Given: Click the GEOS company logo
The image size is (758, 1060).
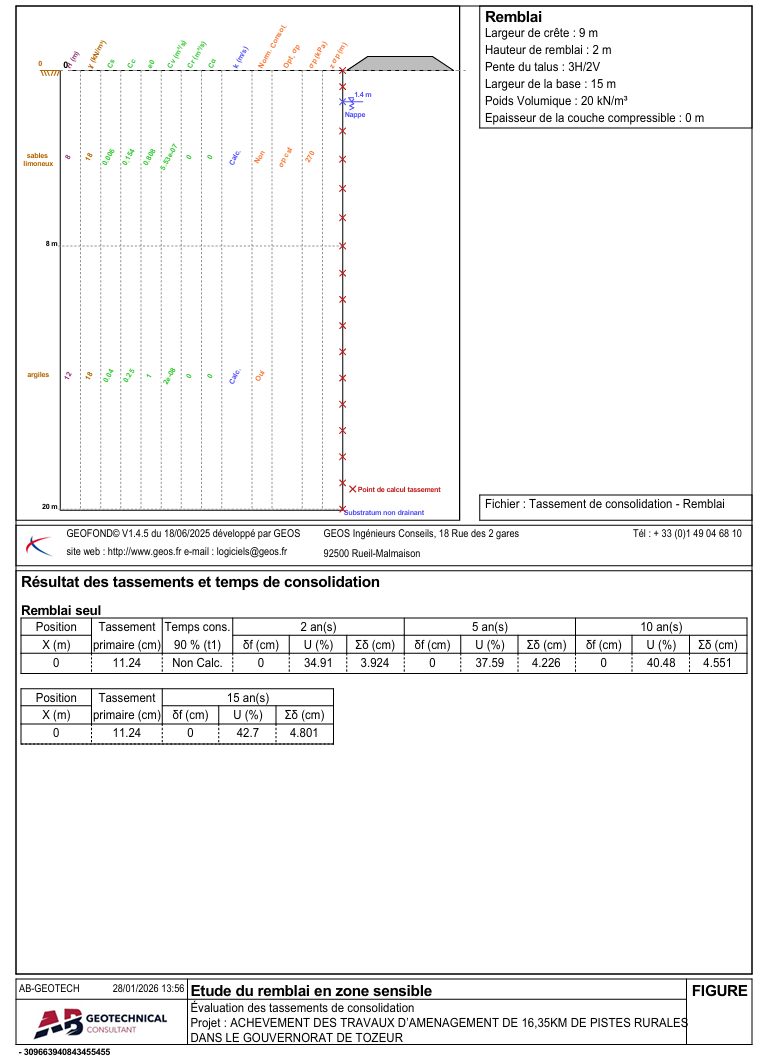Looking at the screenshot, I should [x=40, y=545].
